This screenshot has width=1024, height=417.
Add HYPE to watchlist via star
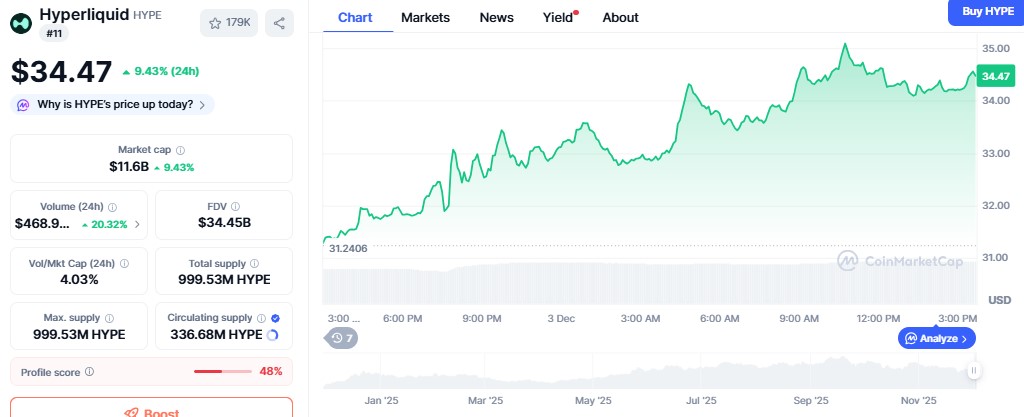(228, 23)
